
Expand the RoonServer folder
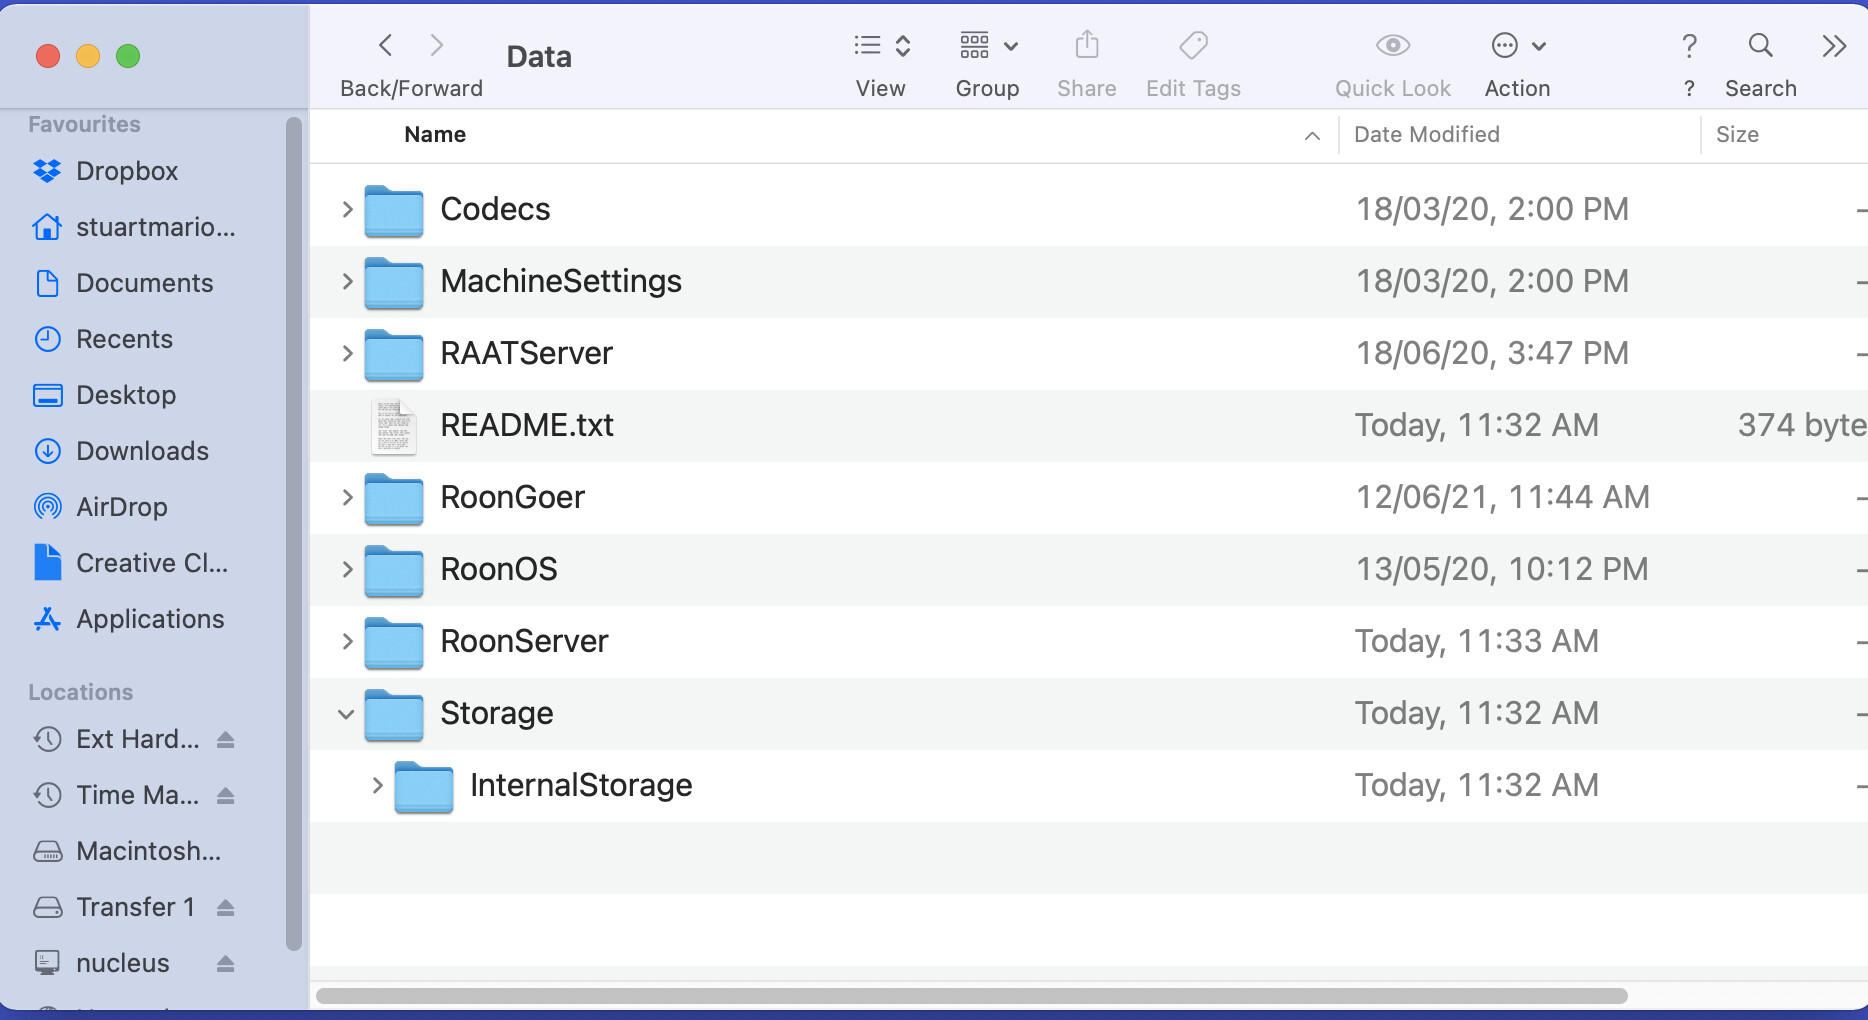click(347, 641)
